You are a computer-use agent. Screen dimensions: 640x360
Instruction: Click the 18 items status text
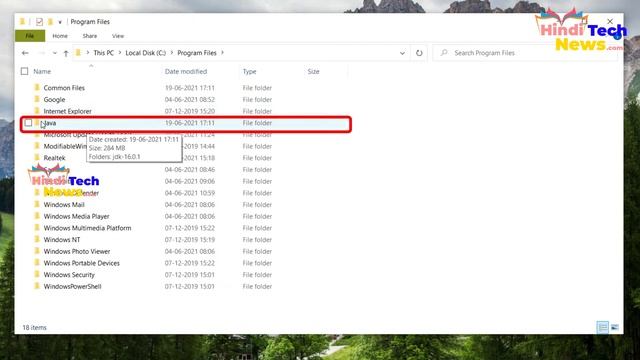(34, 327)
